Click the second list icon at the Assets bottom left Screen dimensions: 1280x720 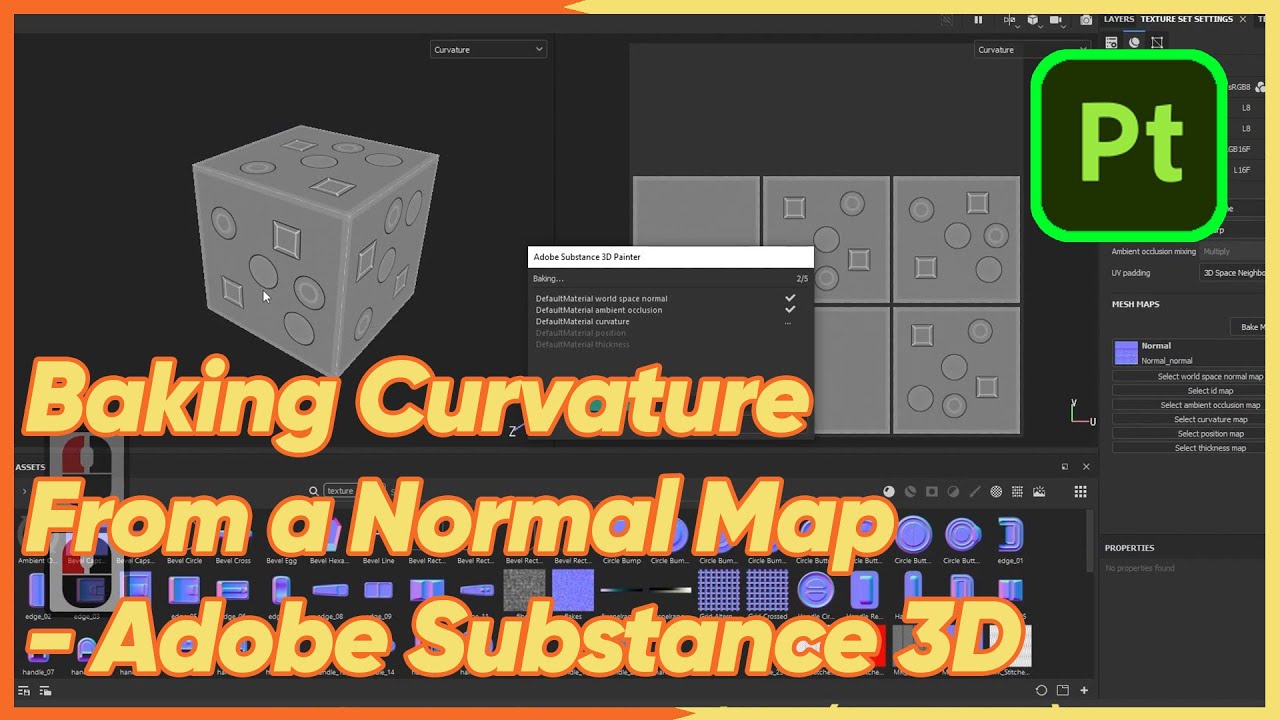(x=44, y=690)
